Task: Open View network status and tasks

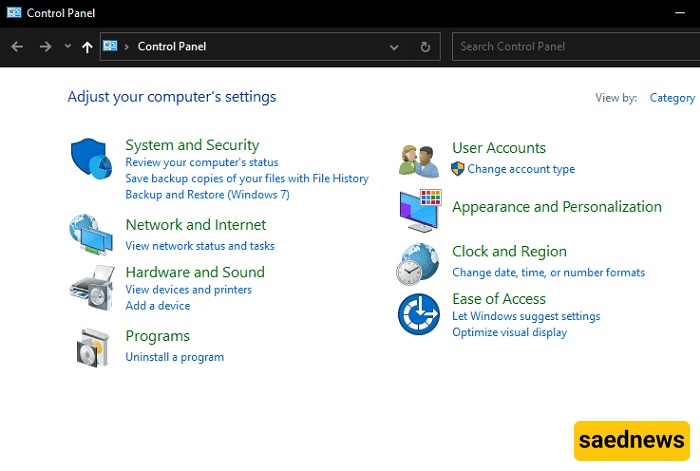Action: click(x=200, y=246)
